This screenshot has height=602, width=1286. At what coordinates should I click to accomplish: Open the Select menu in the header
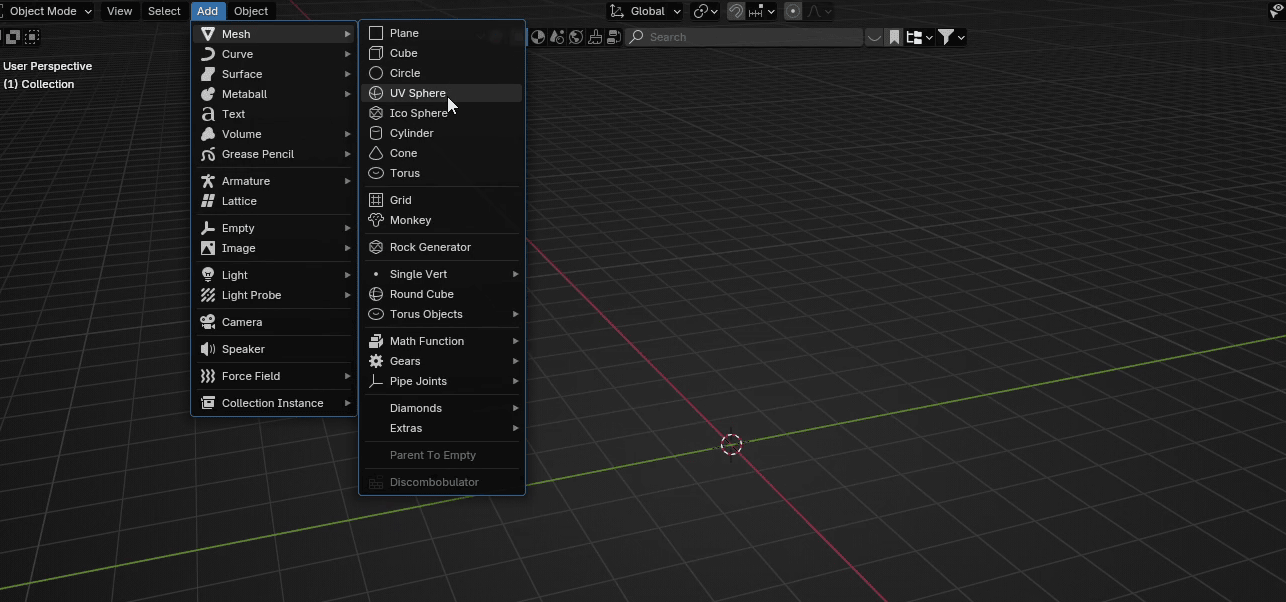(164, 11)
